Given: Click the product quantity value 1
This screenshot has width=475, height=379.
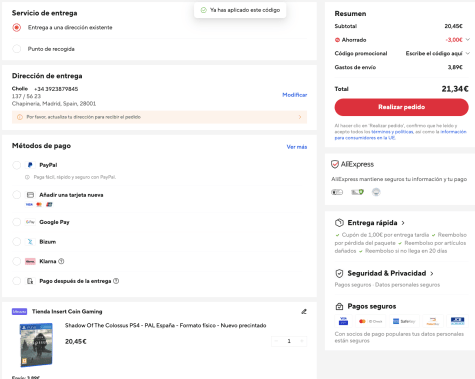Looking at the screenshot, I should click(x=289, y=341).
